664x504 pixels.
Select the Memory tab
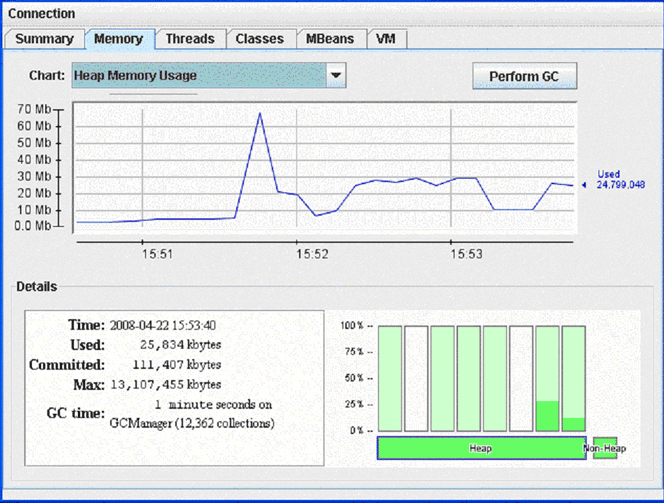pos(119,39)
